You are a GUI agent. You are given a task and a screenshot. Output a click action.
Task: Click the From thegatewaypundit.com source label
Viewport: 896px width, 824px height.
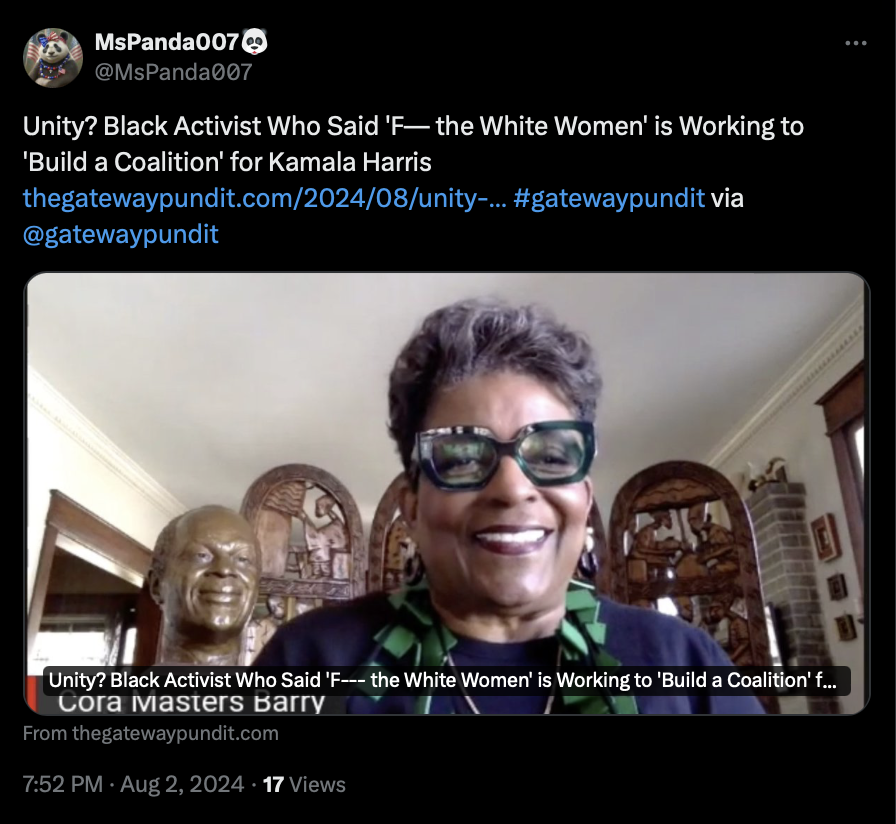(x=151, y=733)
